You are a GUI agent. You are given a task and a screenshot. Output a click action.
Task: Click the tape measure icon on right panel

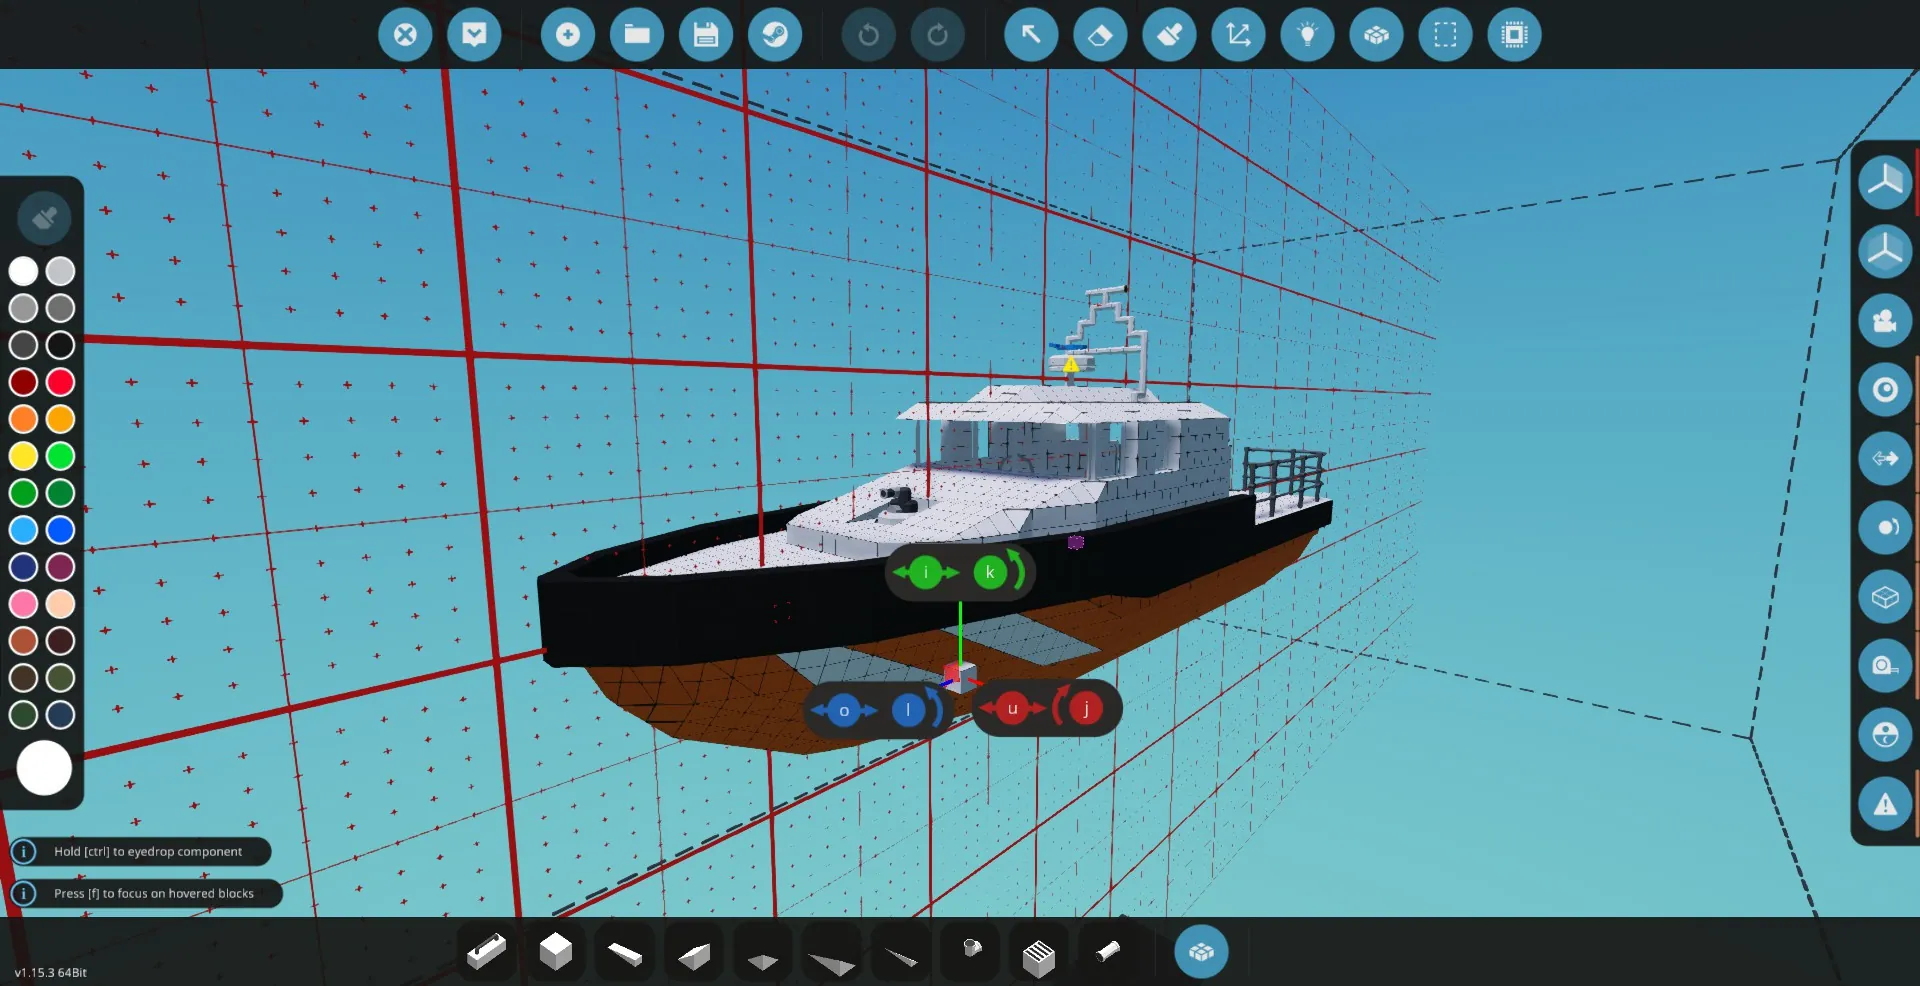point(1885,666)
